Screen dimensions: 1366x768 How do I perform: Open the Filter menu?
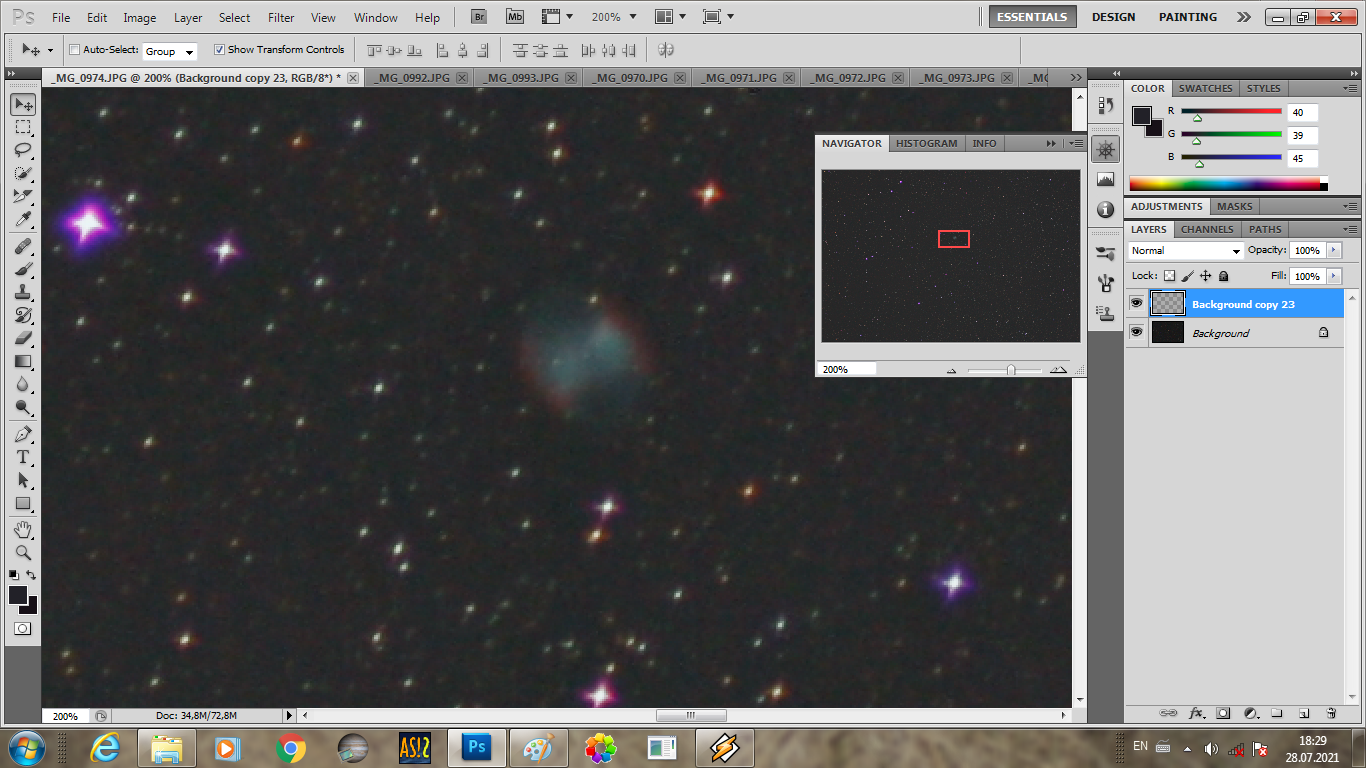coord(282,17)
